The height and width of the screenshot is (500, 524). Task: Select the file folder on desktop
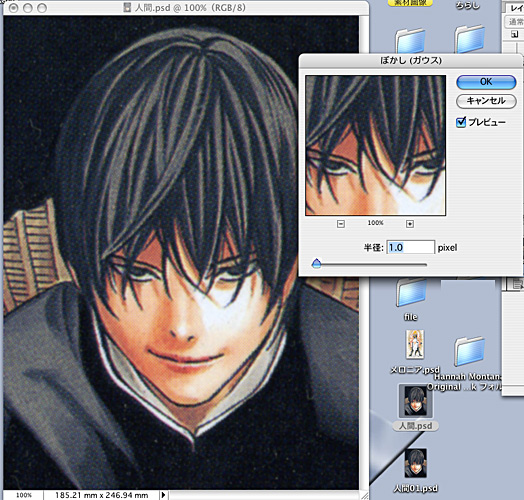point(411,293)
